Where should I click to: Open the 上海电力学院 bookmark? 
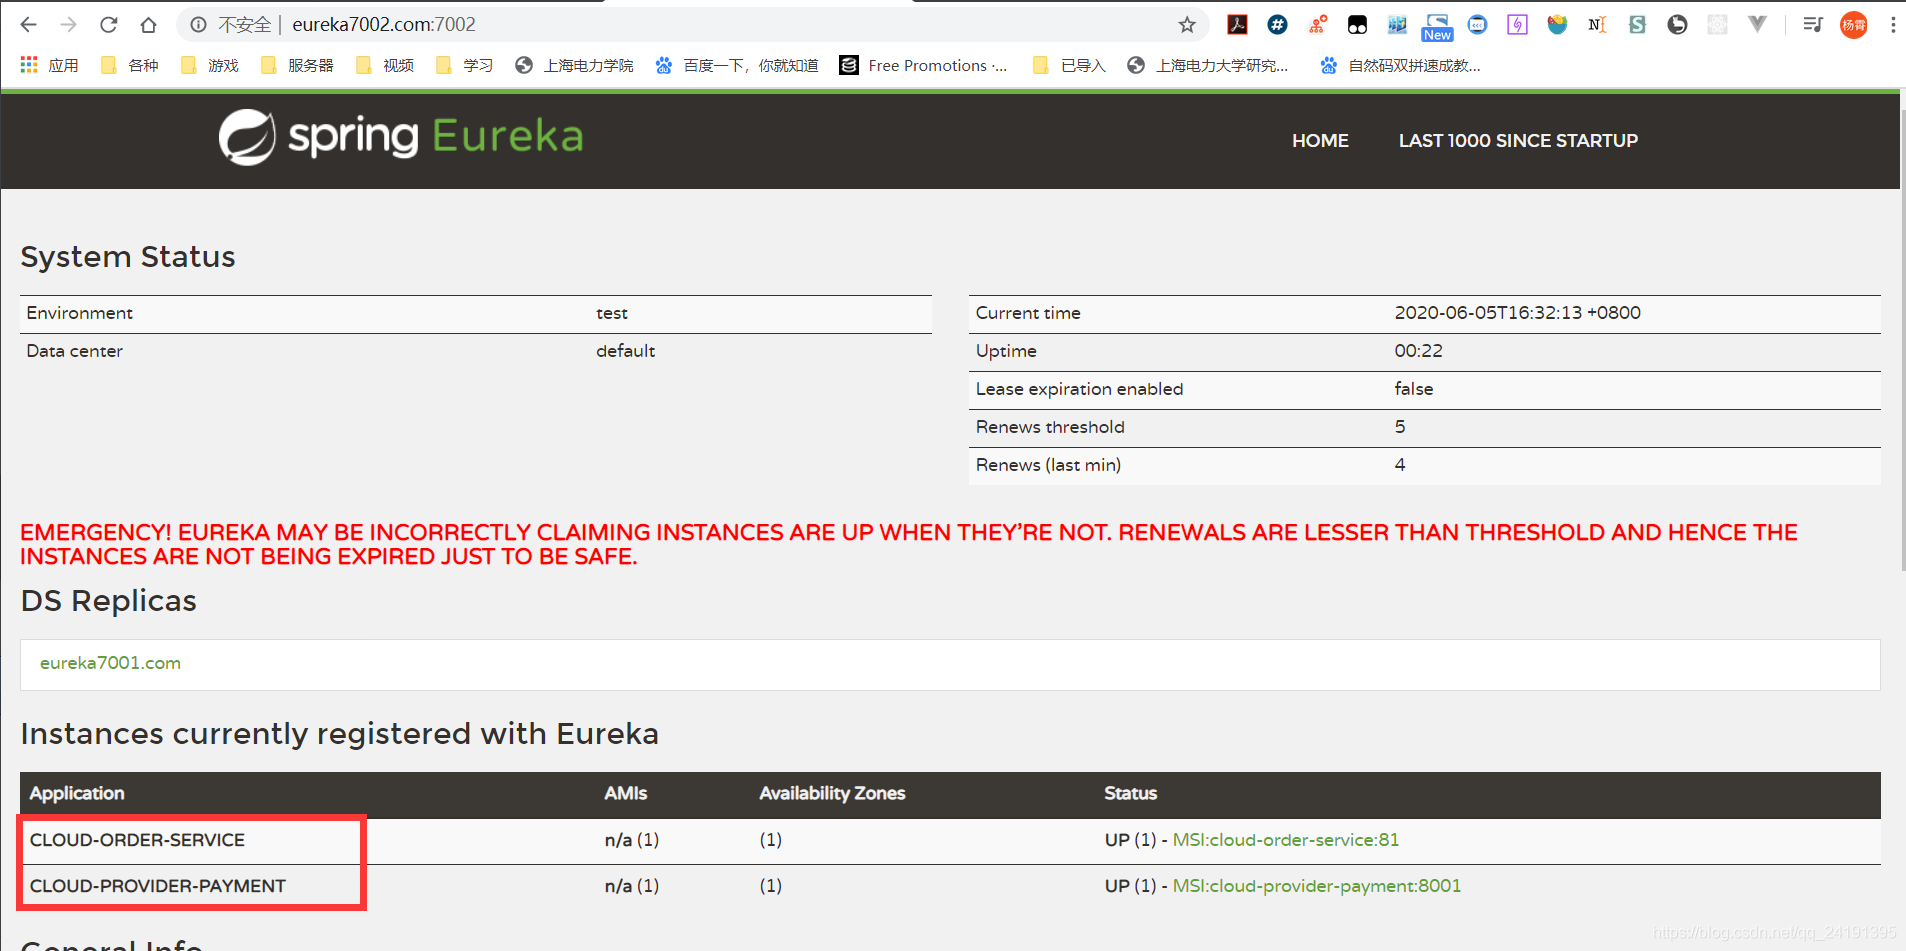pos(575,65)
